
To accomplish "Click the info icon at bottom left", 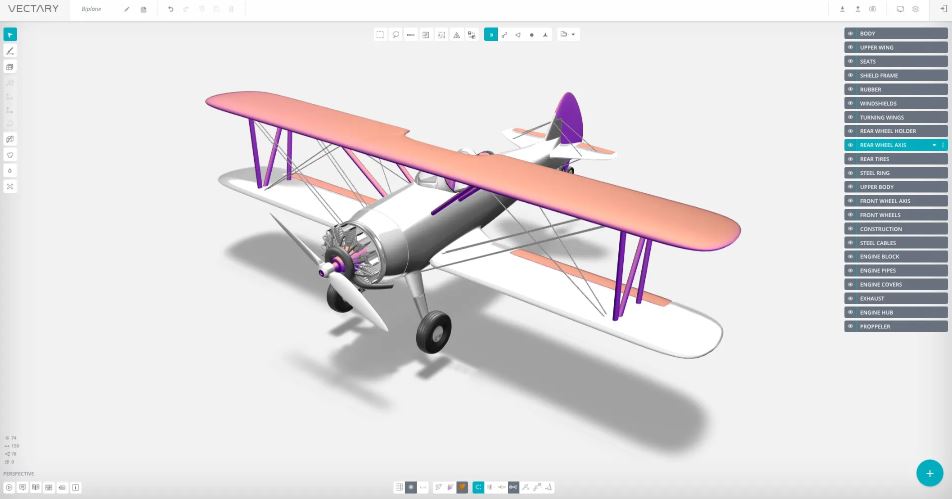I will (75, 487).
